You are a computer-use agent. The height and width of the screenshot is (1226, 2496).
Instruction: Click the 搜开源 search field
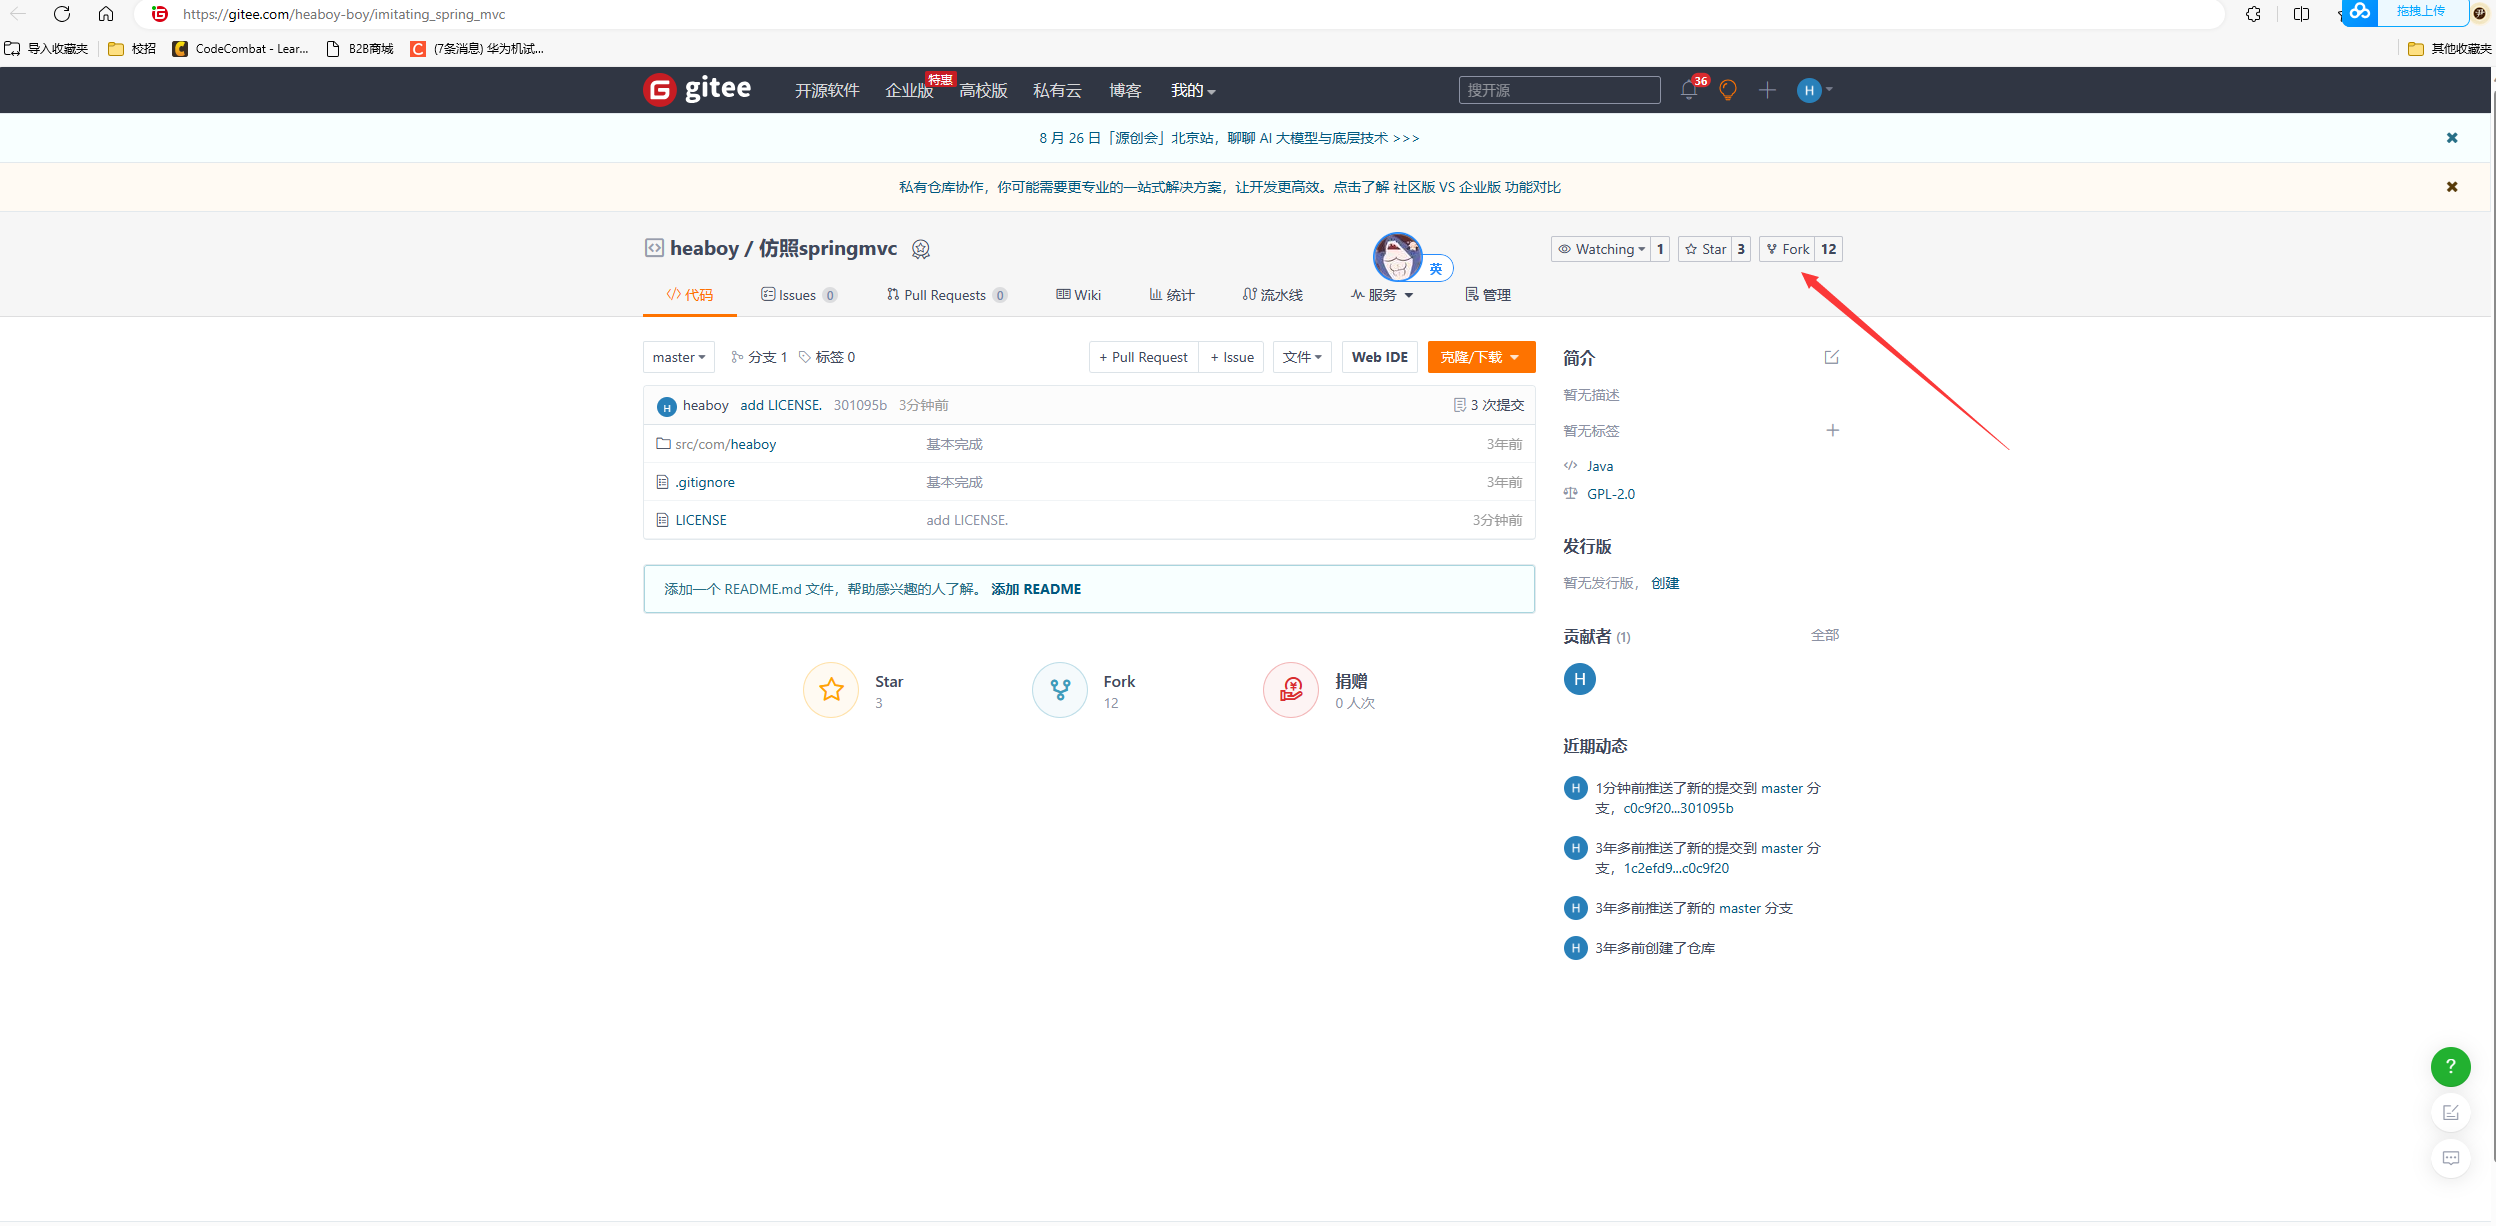tap(1558, 90)
